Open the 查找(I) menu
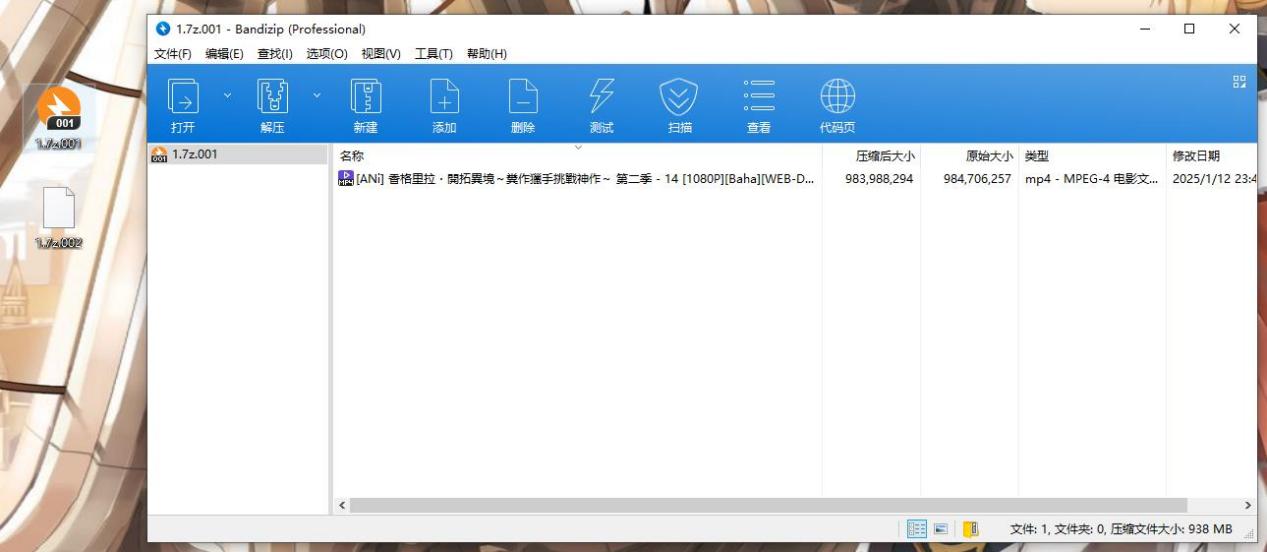Image resolution: width=1267 pixels, height=552 pixels. point(275,54)
